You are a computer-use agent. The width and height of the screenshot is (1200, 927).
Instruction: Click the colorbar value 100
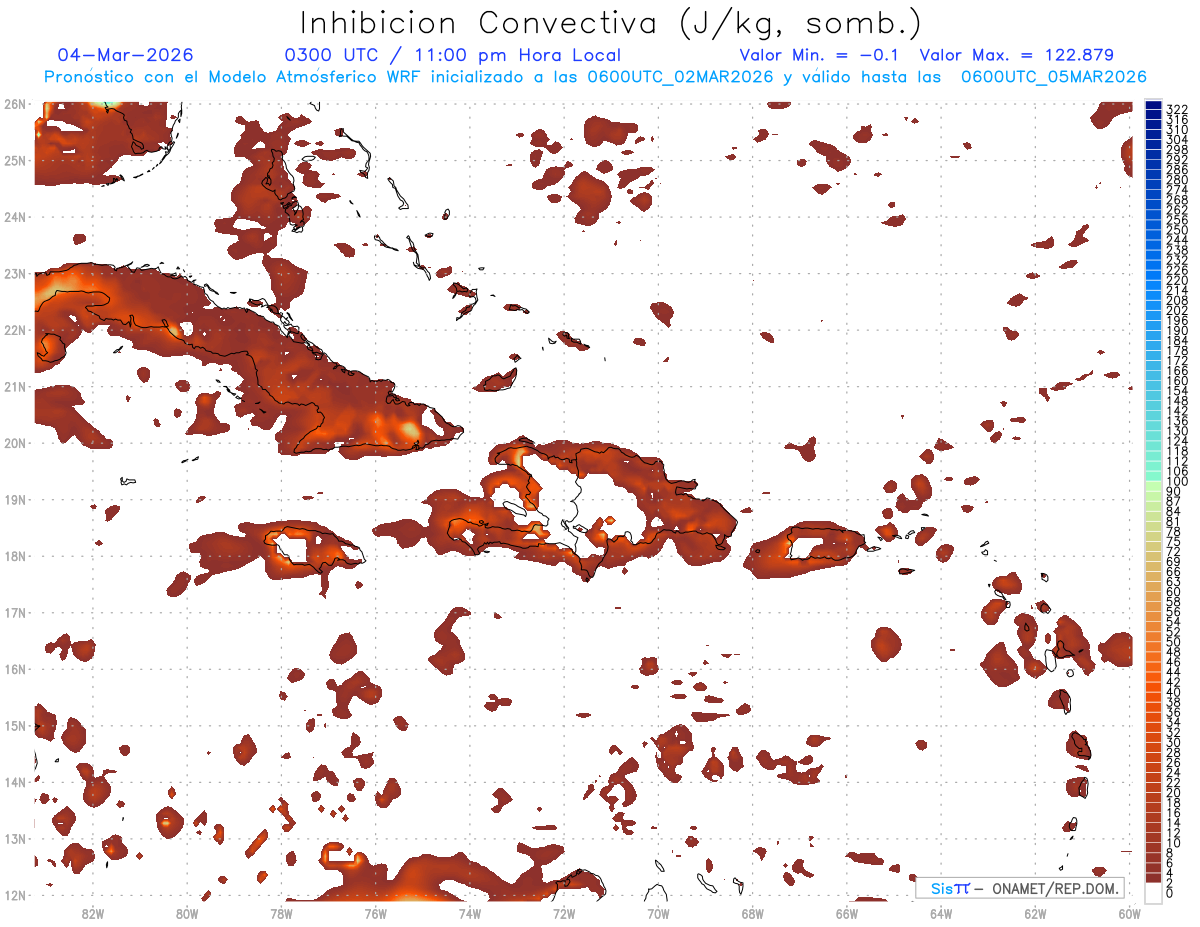pos(1177,483)
